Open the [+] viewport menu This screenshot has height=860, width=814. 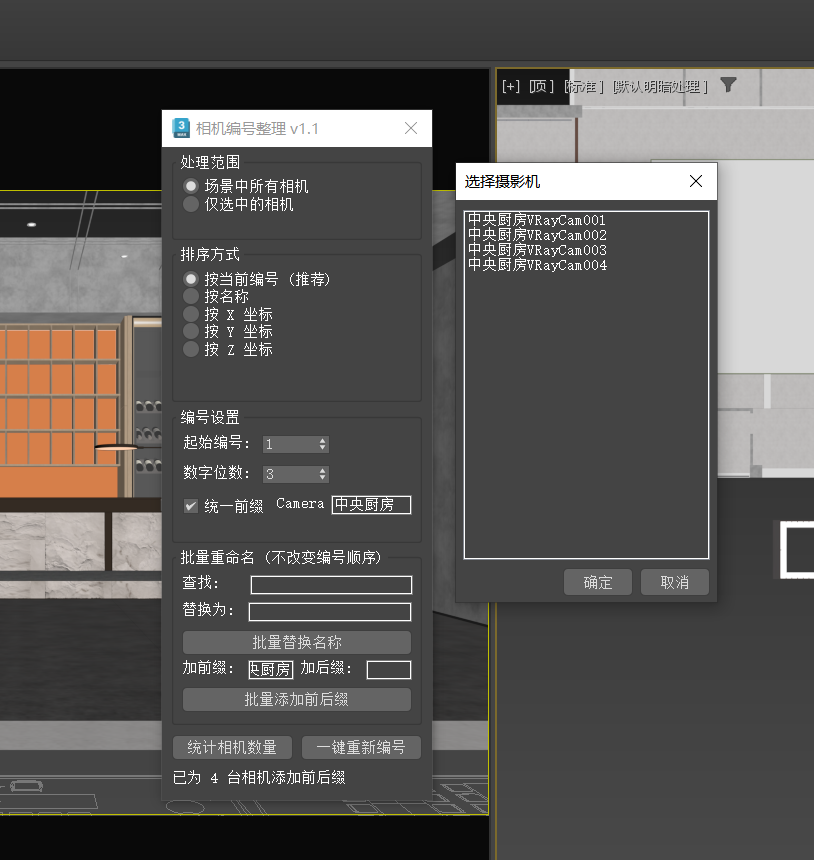coord(510,87)
